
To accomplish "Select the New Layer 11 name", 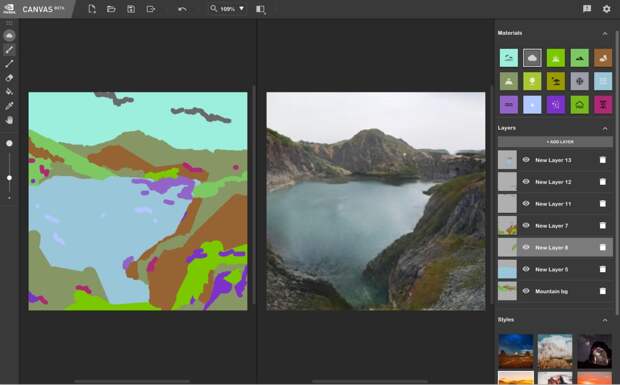I will (553, 204).
